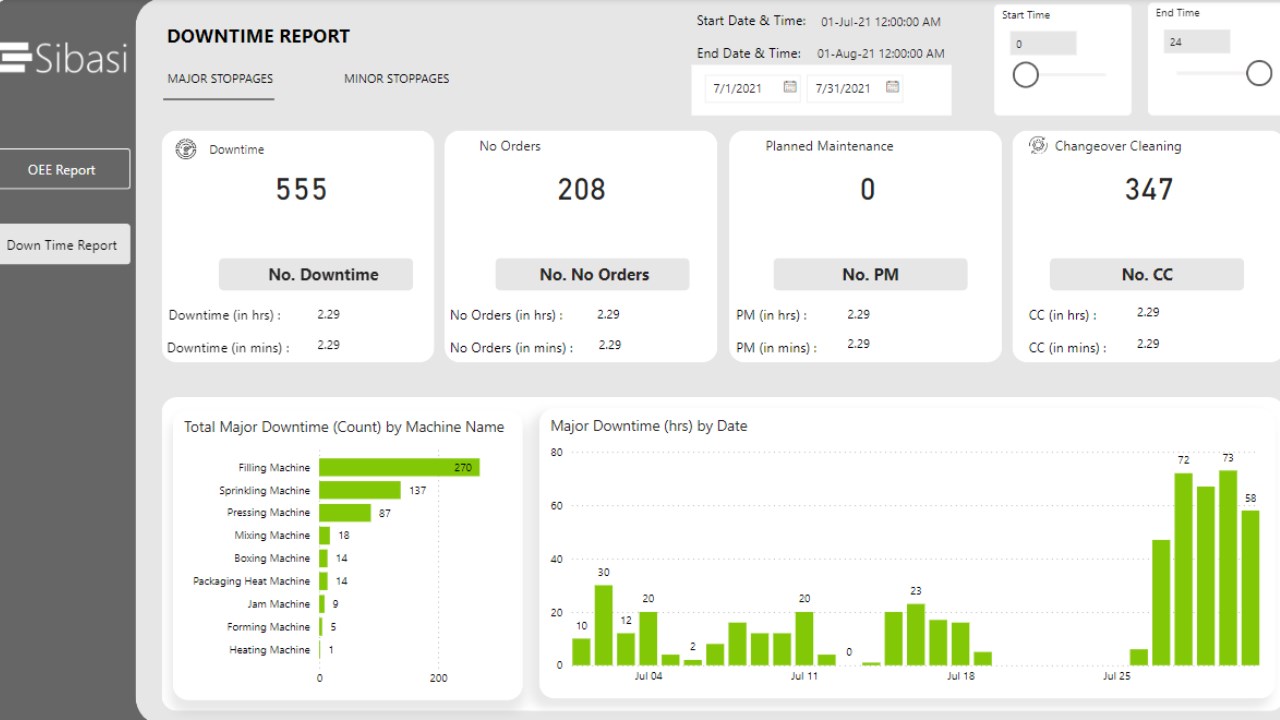Viewport: 1280px width, 720px height.
Task: Click the Filling Machine axis label
Action: (x=274, y=467)
